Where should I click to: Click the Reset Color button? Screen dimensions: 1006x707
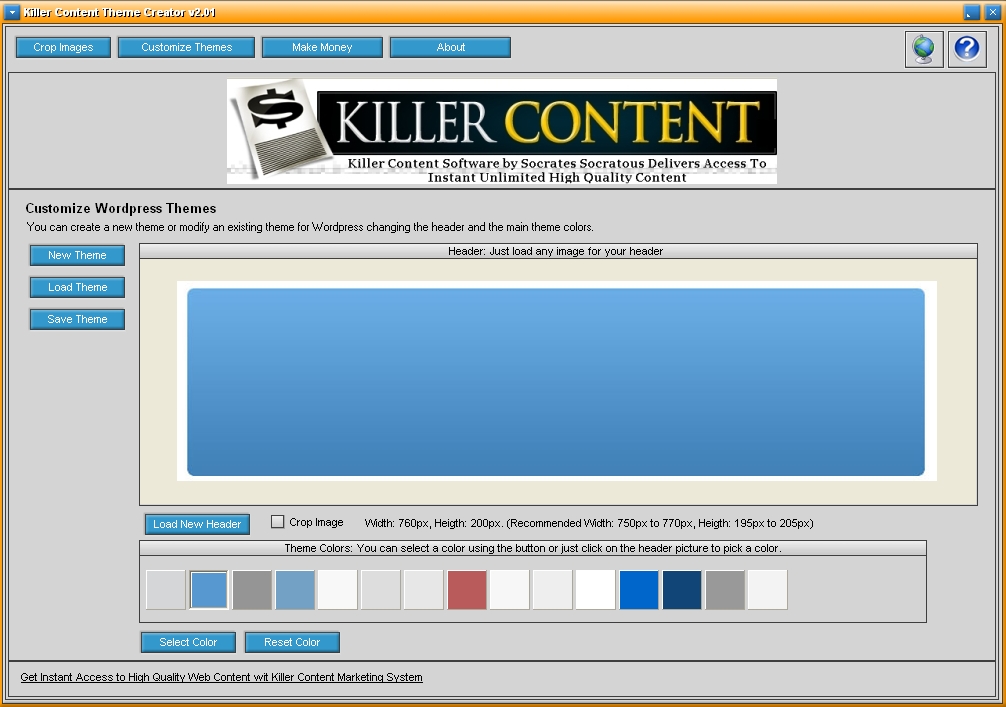pyautogui.click(x=292, y=642)
